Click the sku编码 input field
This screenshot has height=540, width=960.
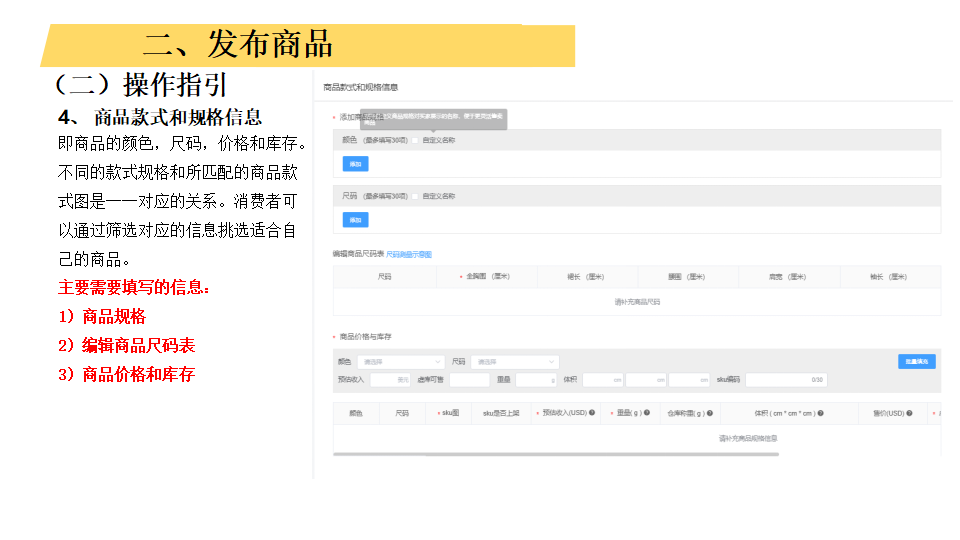pos(785,380)
